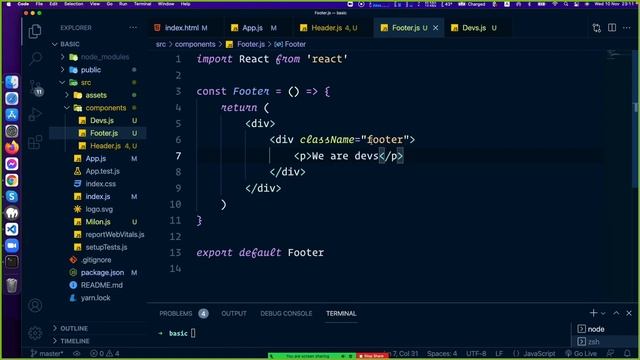The width and height of the screenshot is (640, 360).
Task: Maximize the panel with the up chevron
Action: 616,313
